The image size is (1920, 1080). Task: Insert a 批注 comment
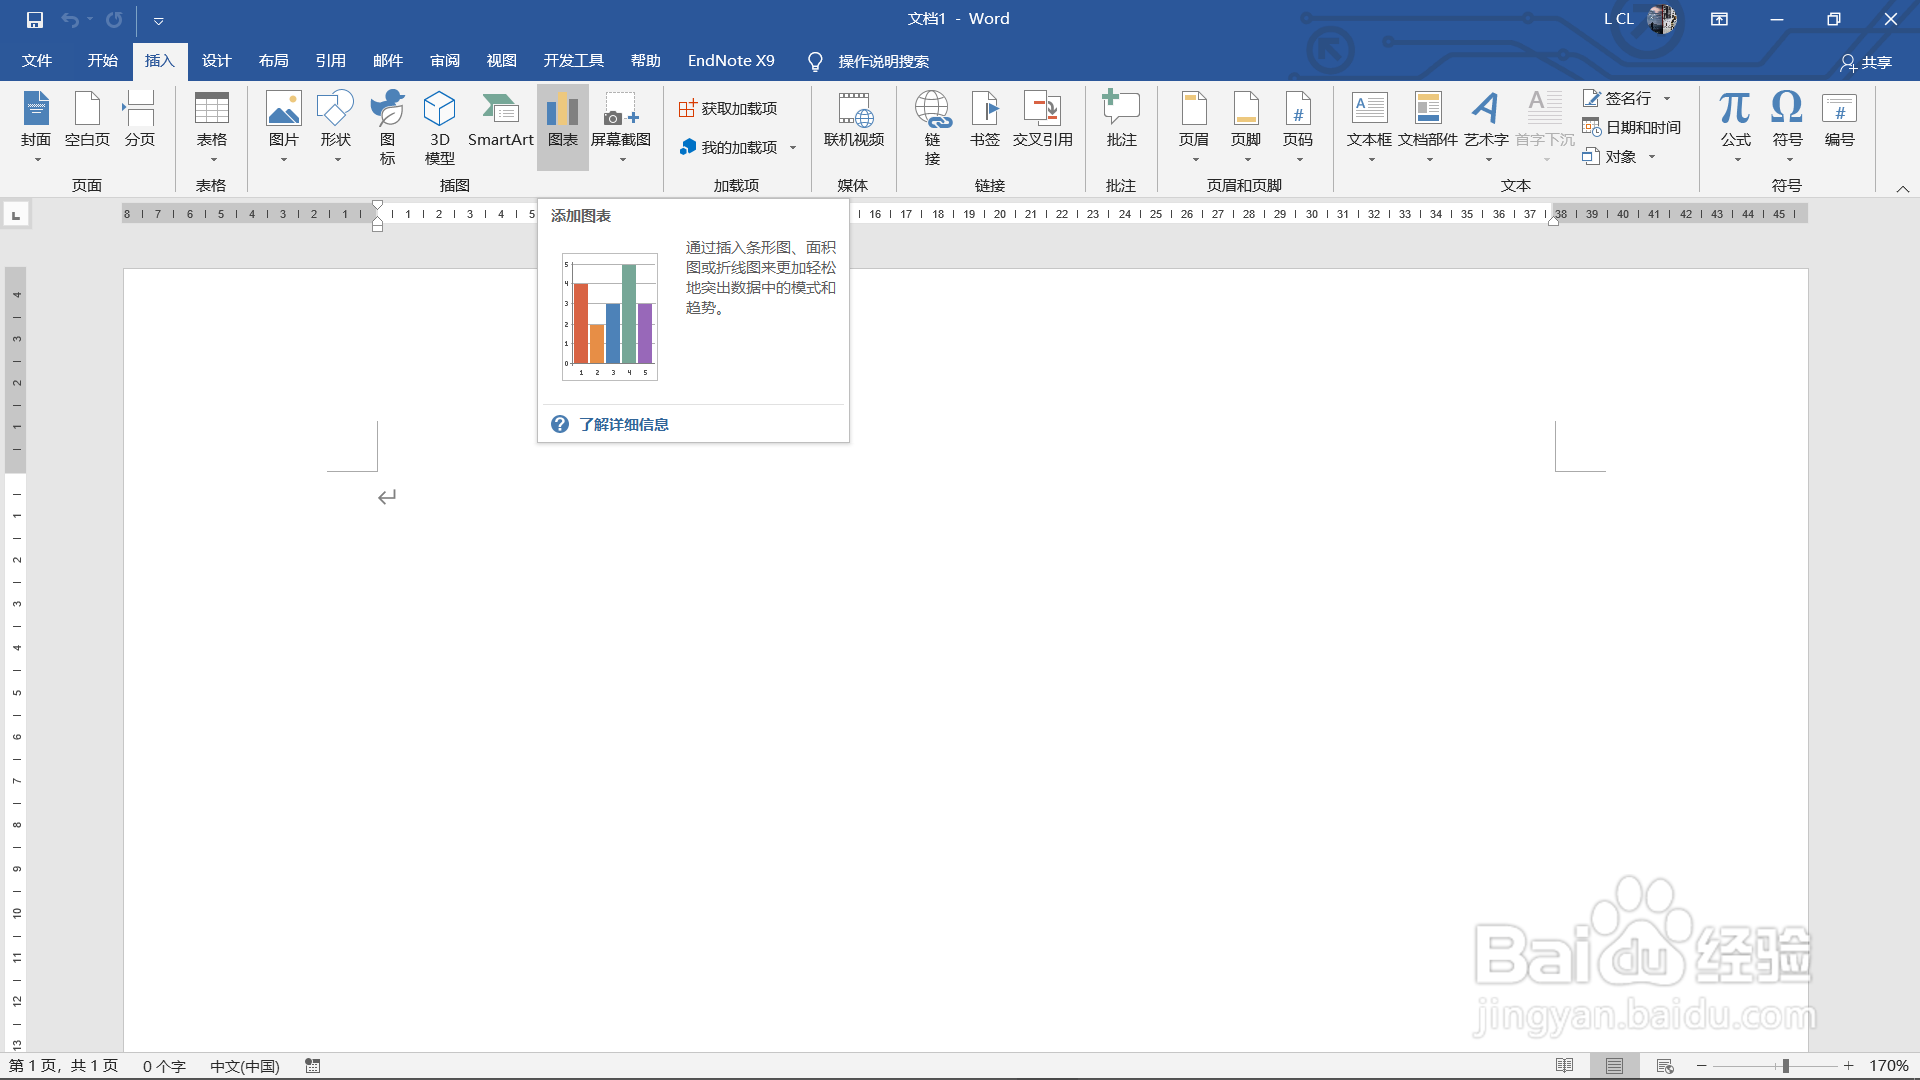pyautogui.click(x=1121, y=120)
